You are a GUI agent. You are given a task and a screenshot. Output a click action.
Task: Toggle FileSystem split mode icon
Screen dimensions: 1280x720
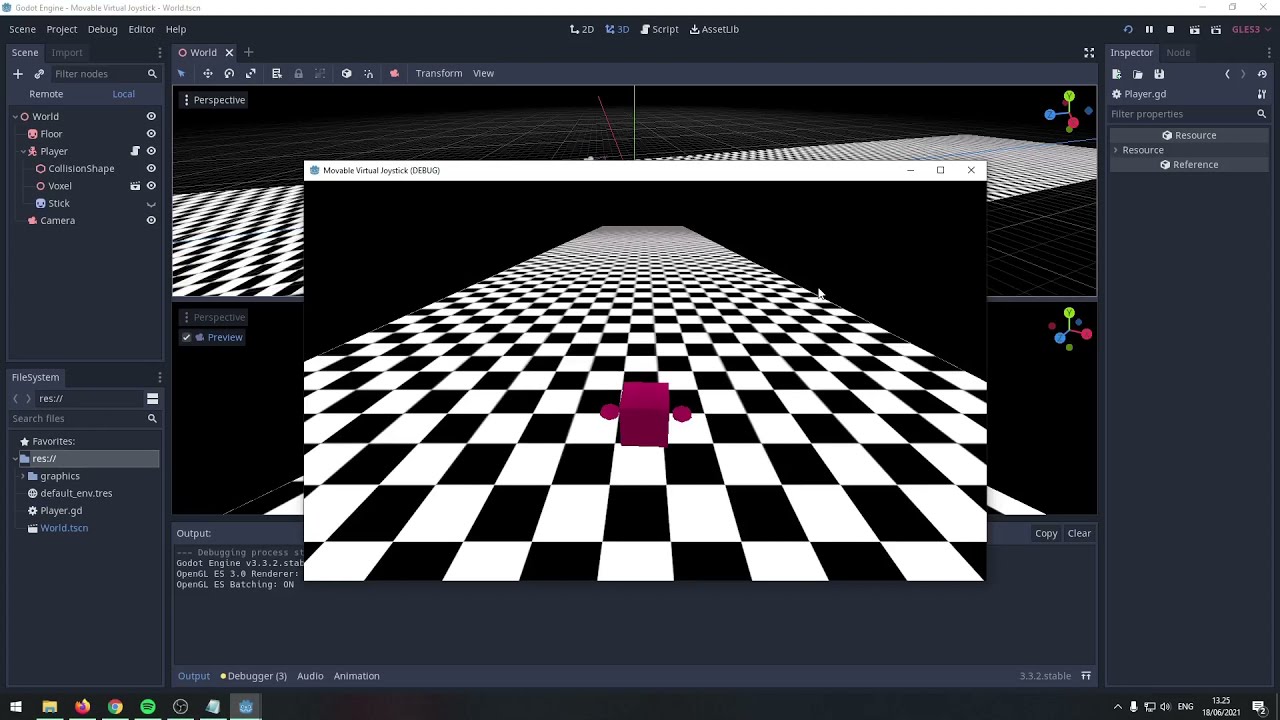[152, 398]
